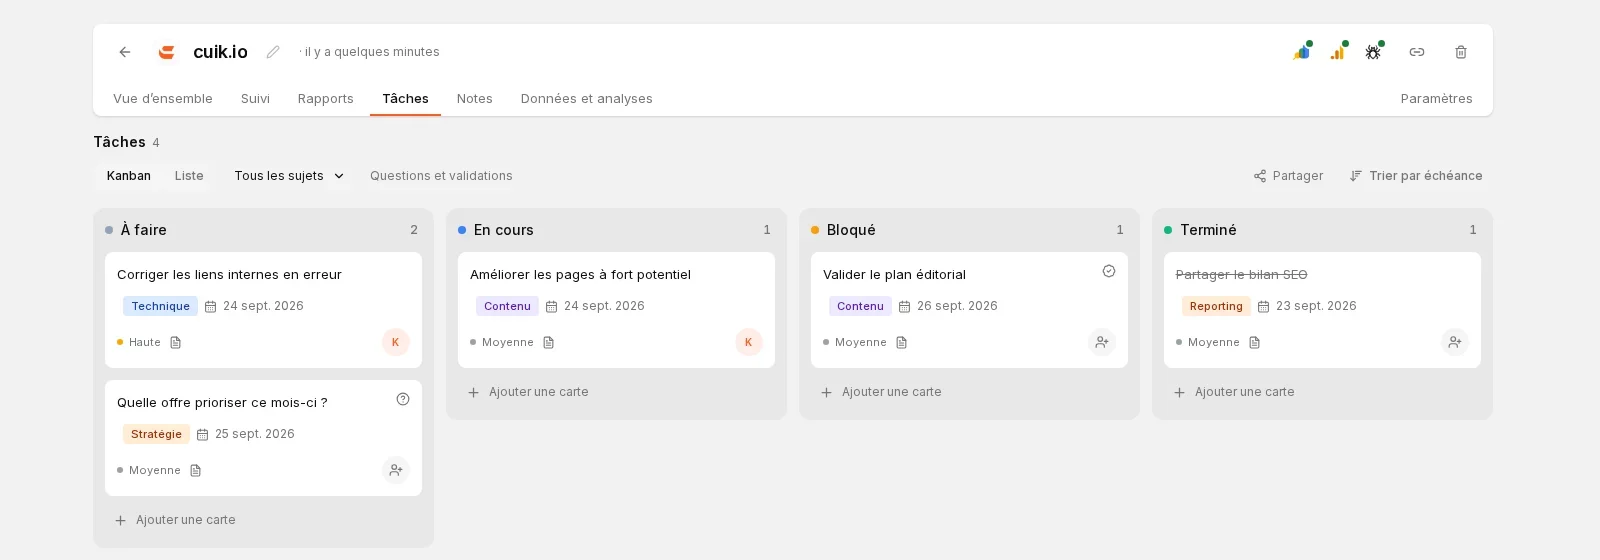Open the Quelle offre prioriser ce mois-ci card
The height and width of the screenshot is (560, 1600).
coord(263,438)
